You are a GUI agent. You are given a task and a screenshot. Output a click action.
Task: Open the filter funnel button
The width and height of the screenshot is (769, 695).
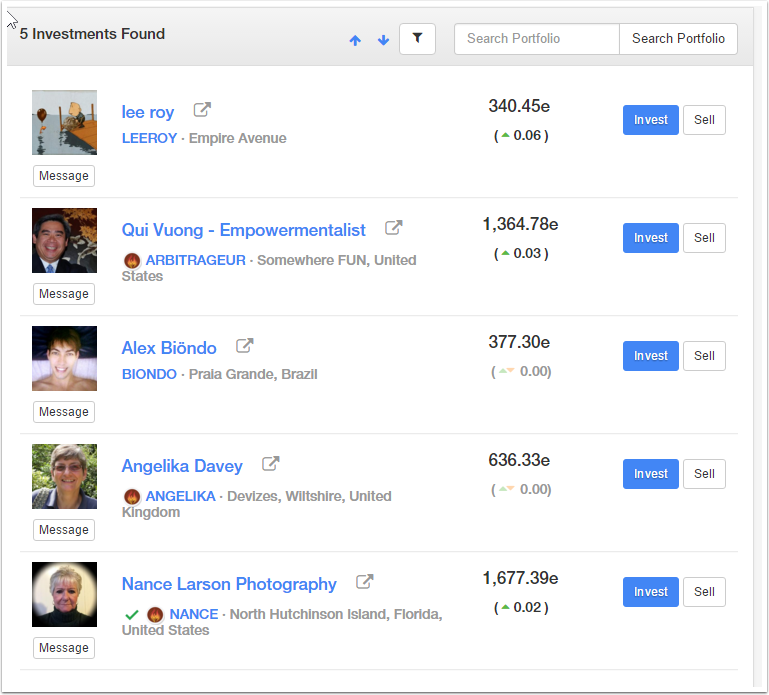tap(417, 39)
